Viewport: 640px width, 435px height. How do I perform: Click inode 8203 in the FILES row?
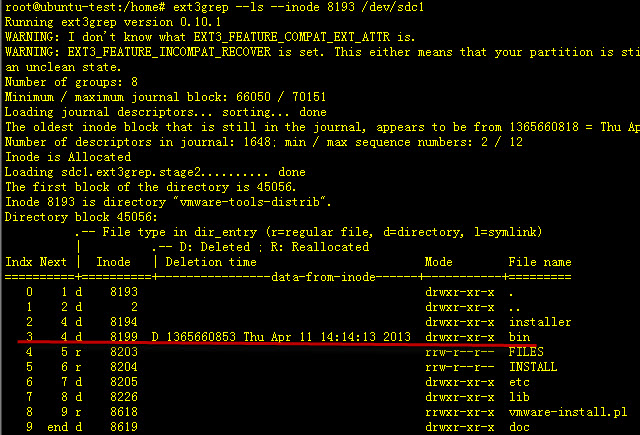(124, 352)
